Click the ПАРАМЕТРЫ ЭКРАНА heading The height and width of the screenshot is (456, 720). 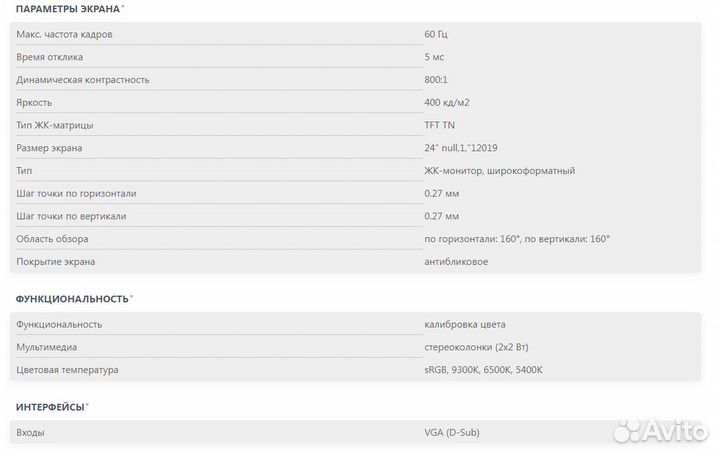coord(67,9)
